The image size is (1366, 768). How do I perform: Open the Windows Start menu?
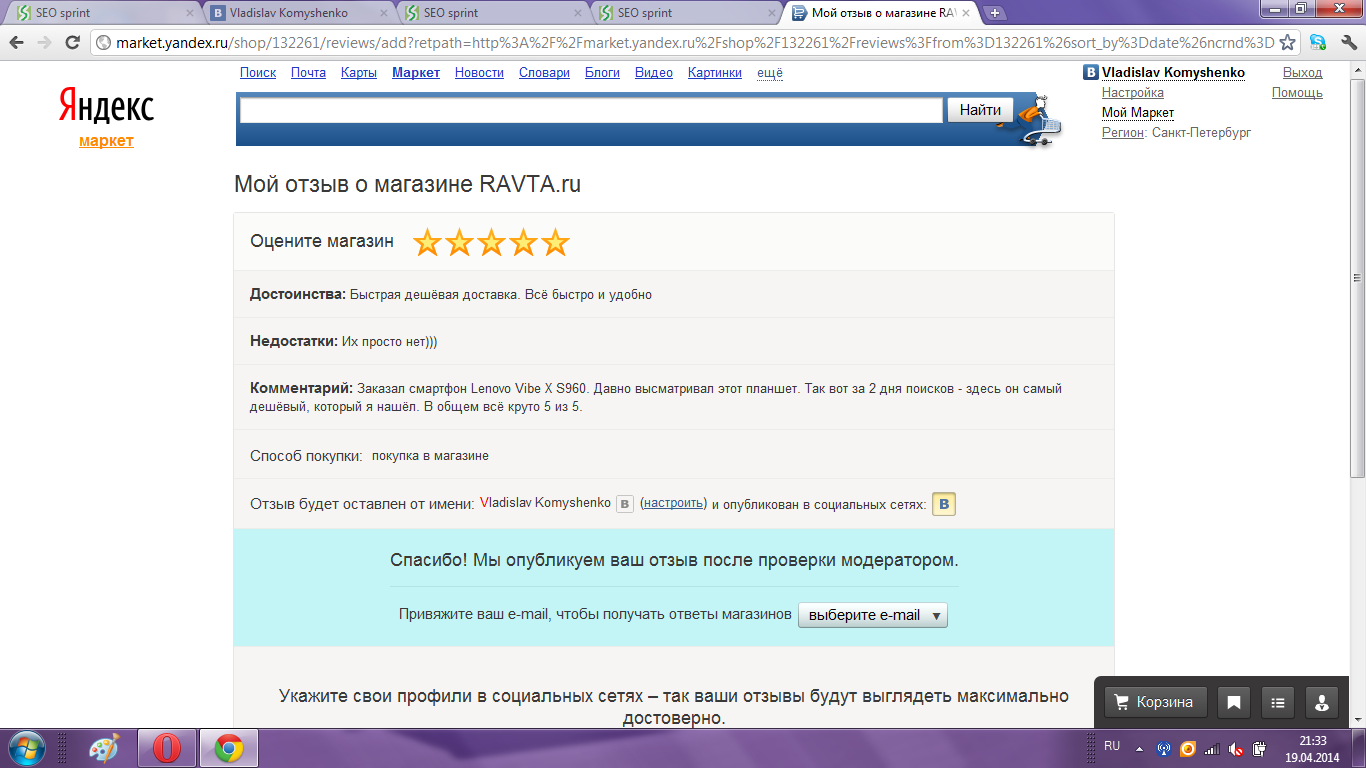[27, 748]
